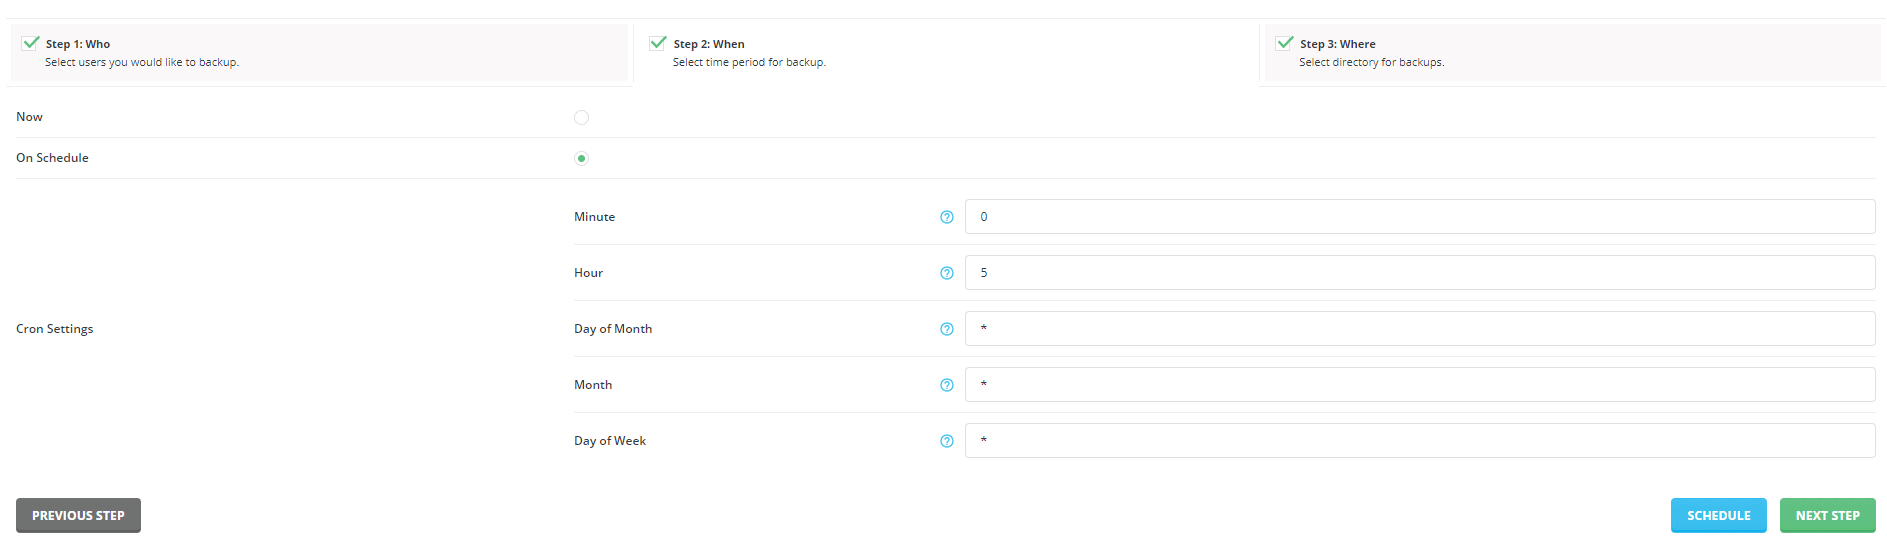
Task: Select the Day of Week input field
Action: [1419, 441]
